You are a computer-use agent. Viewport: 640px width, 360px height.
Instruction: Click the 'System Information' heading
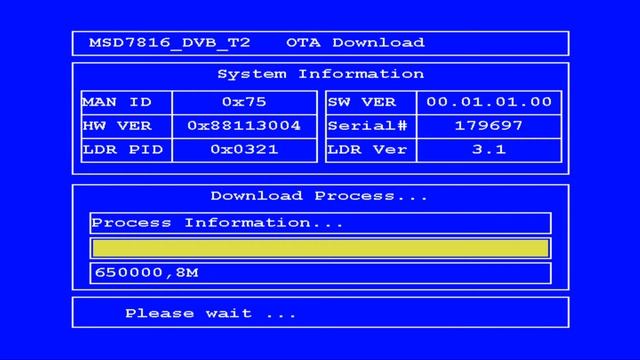(x=320, y=74)
